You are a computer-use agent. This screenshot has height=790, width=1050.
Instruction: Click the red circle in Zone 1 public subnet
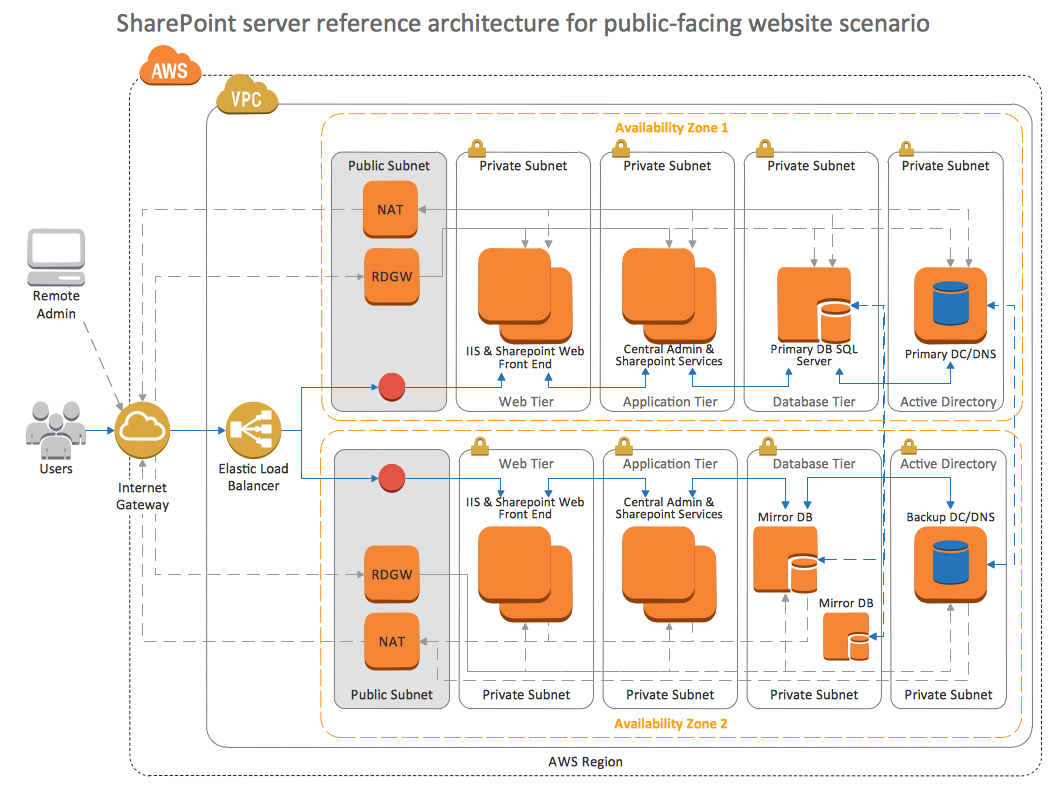pyautogui.click(x=392, y=387)
